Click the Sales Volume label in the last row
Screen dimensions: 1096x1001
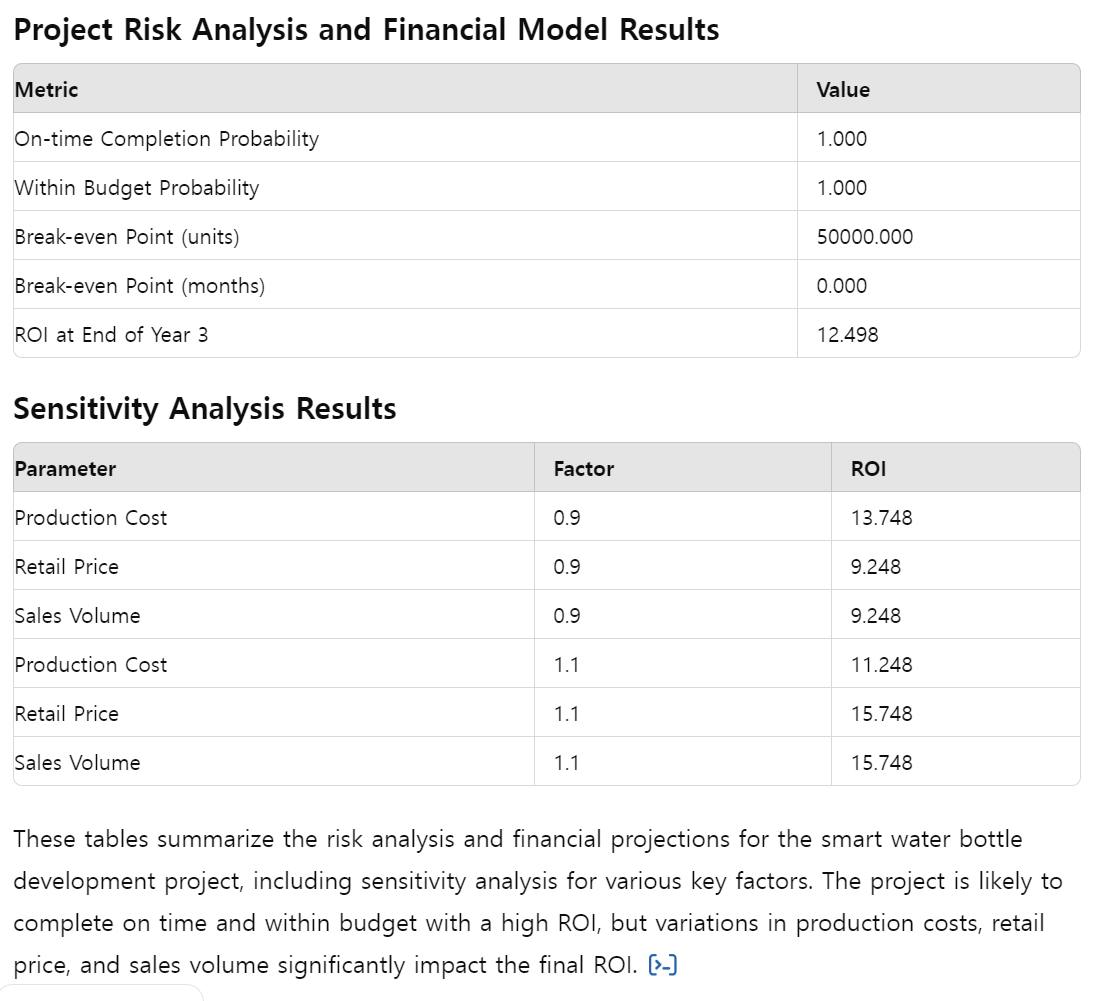click(77, 762)
